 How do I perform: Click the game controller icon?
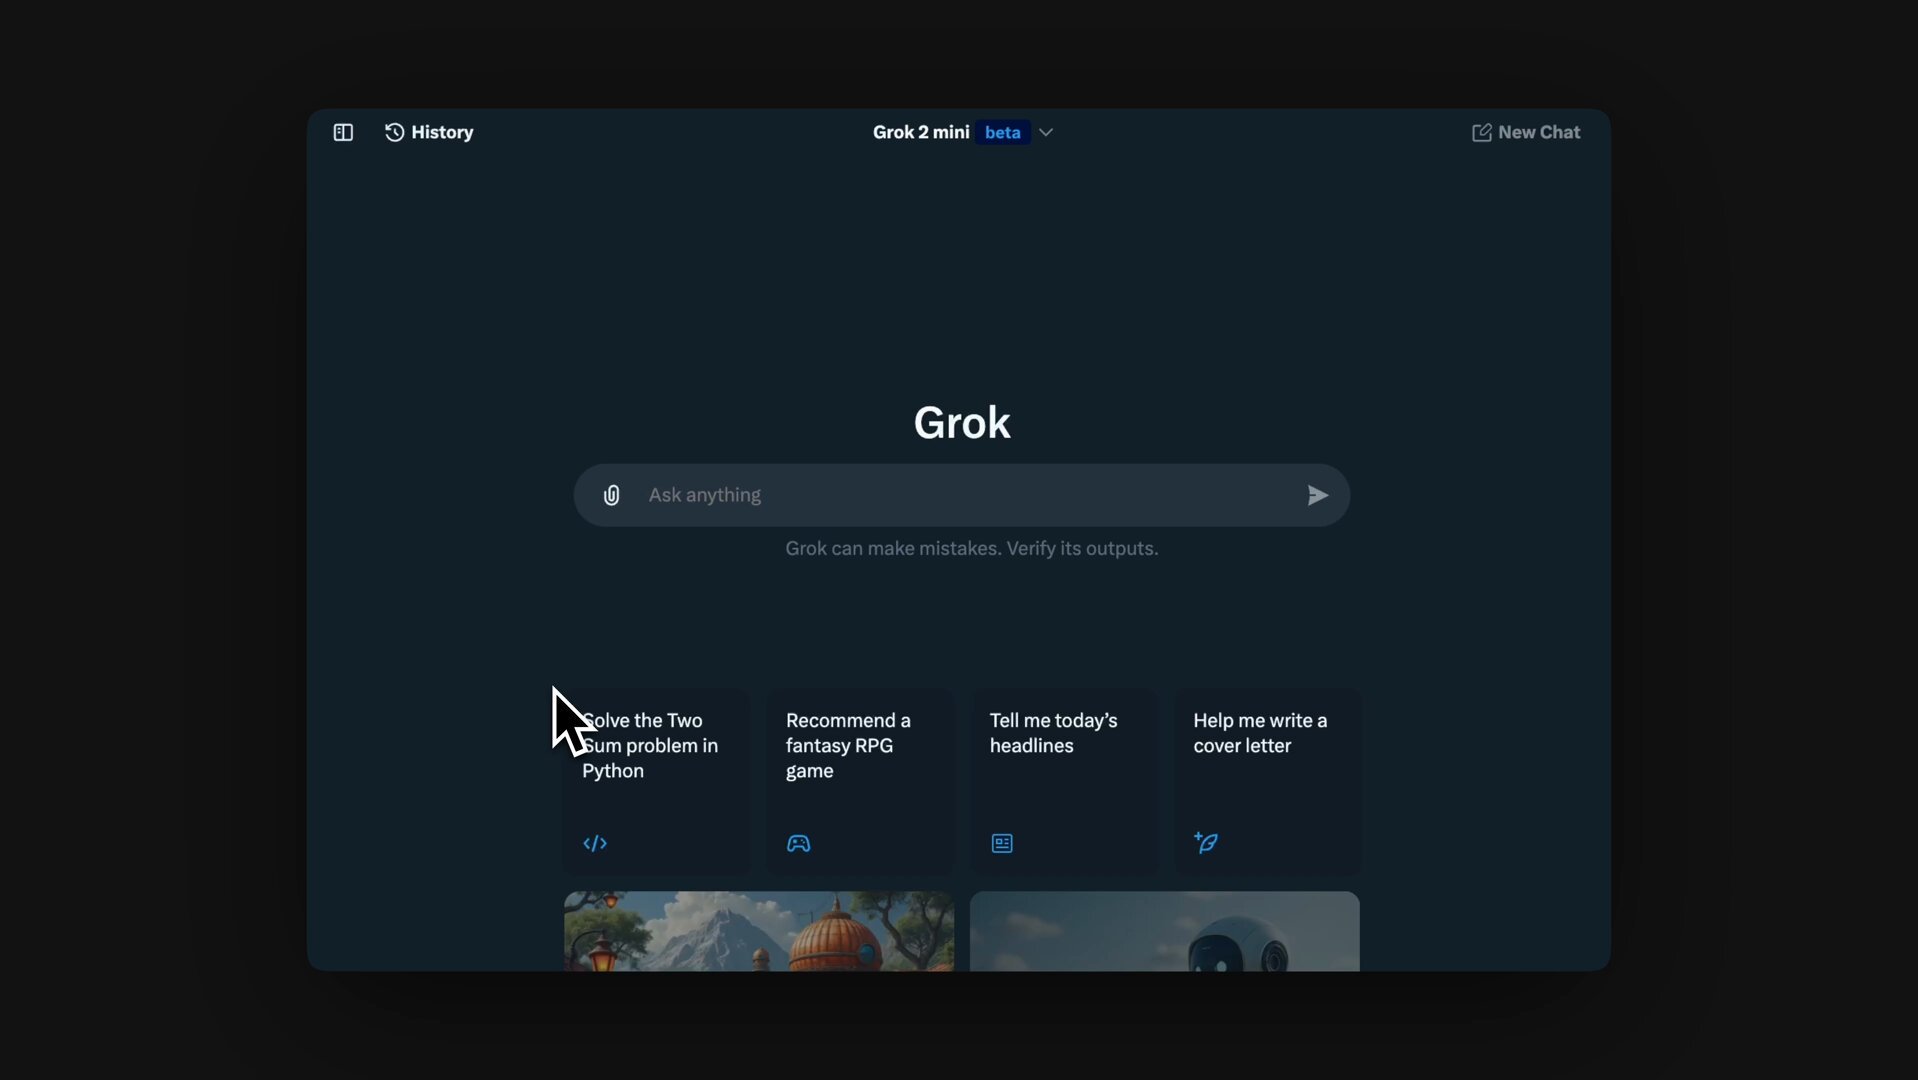click(798, 843)
